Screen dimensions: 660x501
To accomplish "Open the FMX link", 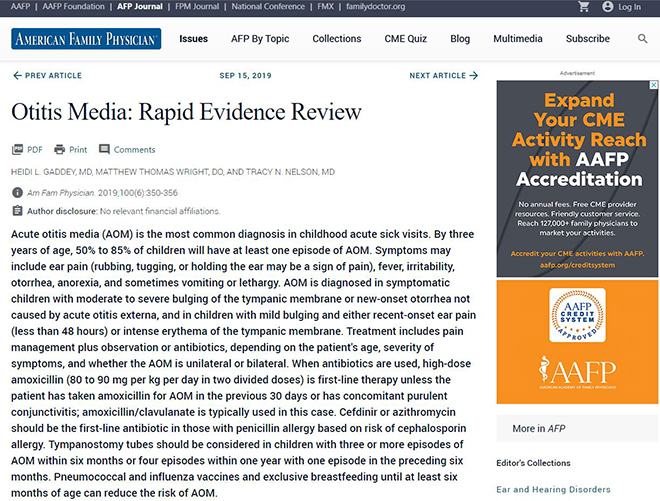I will 325,7.
